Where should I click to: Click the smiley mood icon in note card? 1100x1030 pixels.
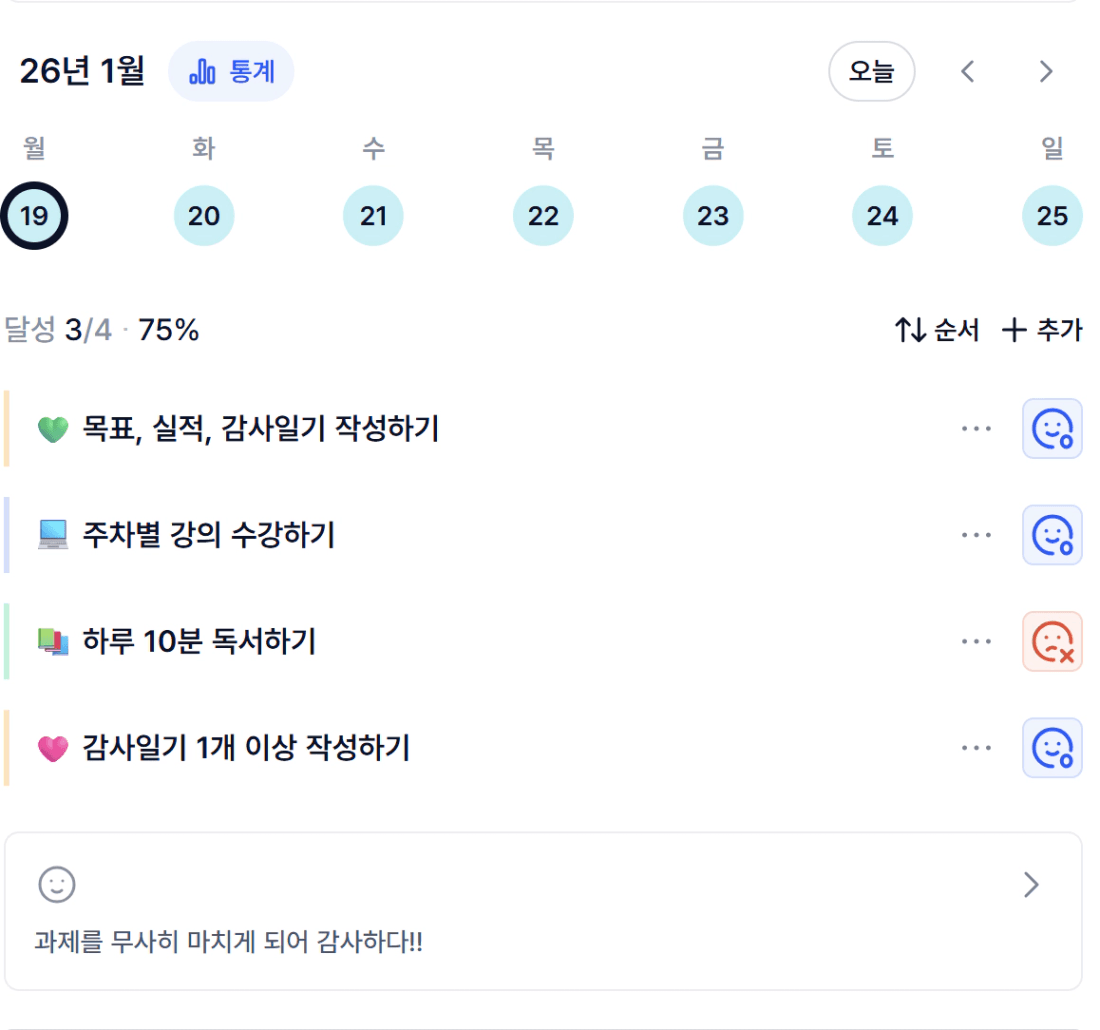point(57,885)
